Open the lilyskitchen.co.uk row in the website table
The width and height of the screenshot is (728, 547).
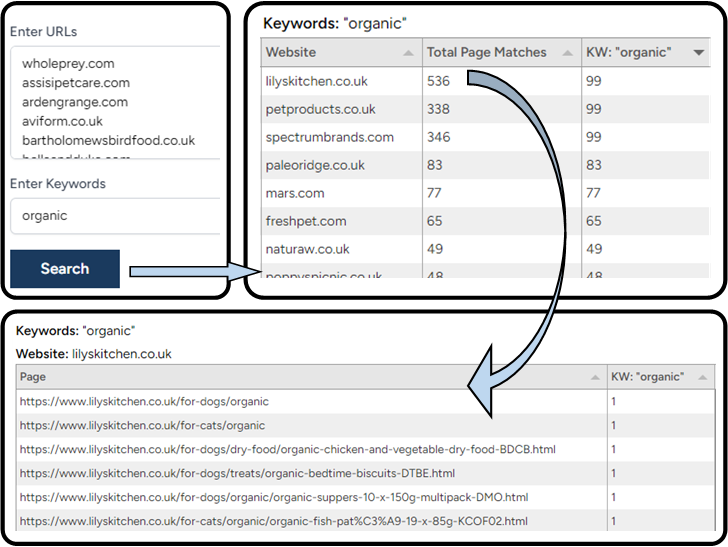pos(315,81)
